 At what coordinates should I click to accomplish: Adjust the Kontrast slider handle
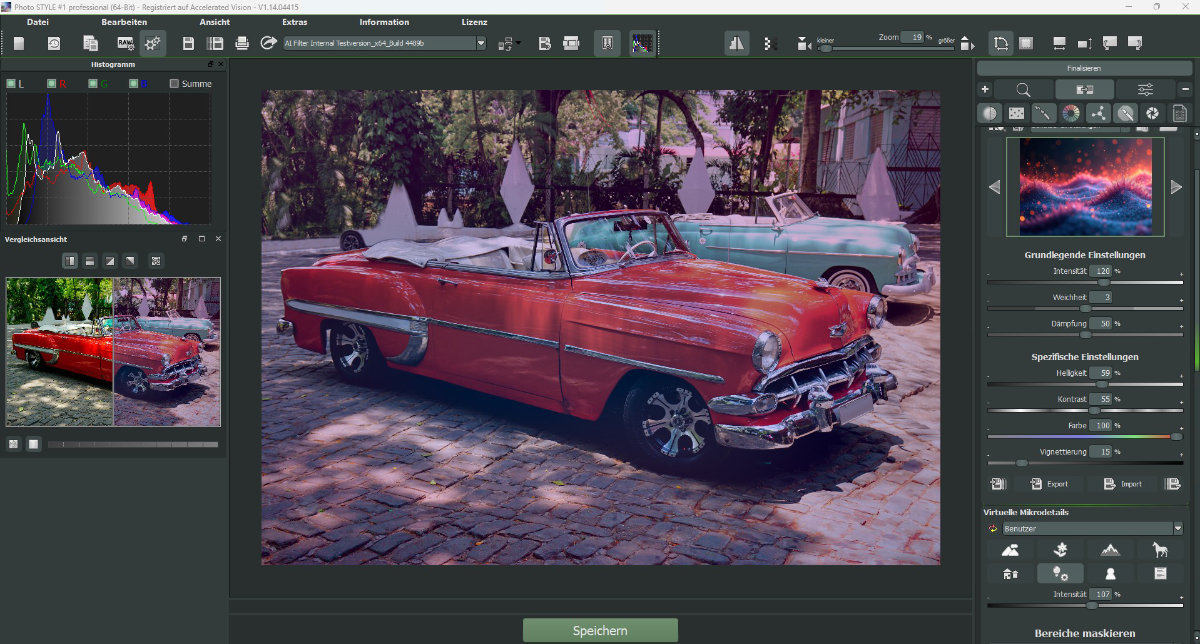tap(1094, 410)
